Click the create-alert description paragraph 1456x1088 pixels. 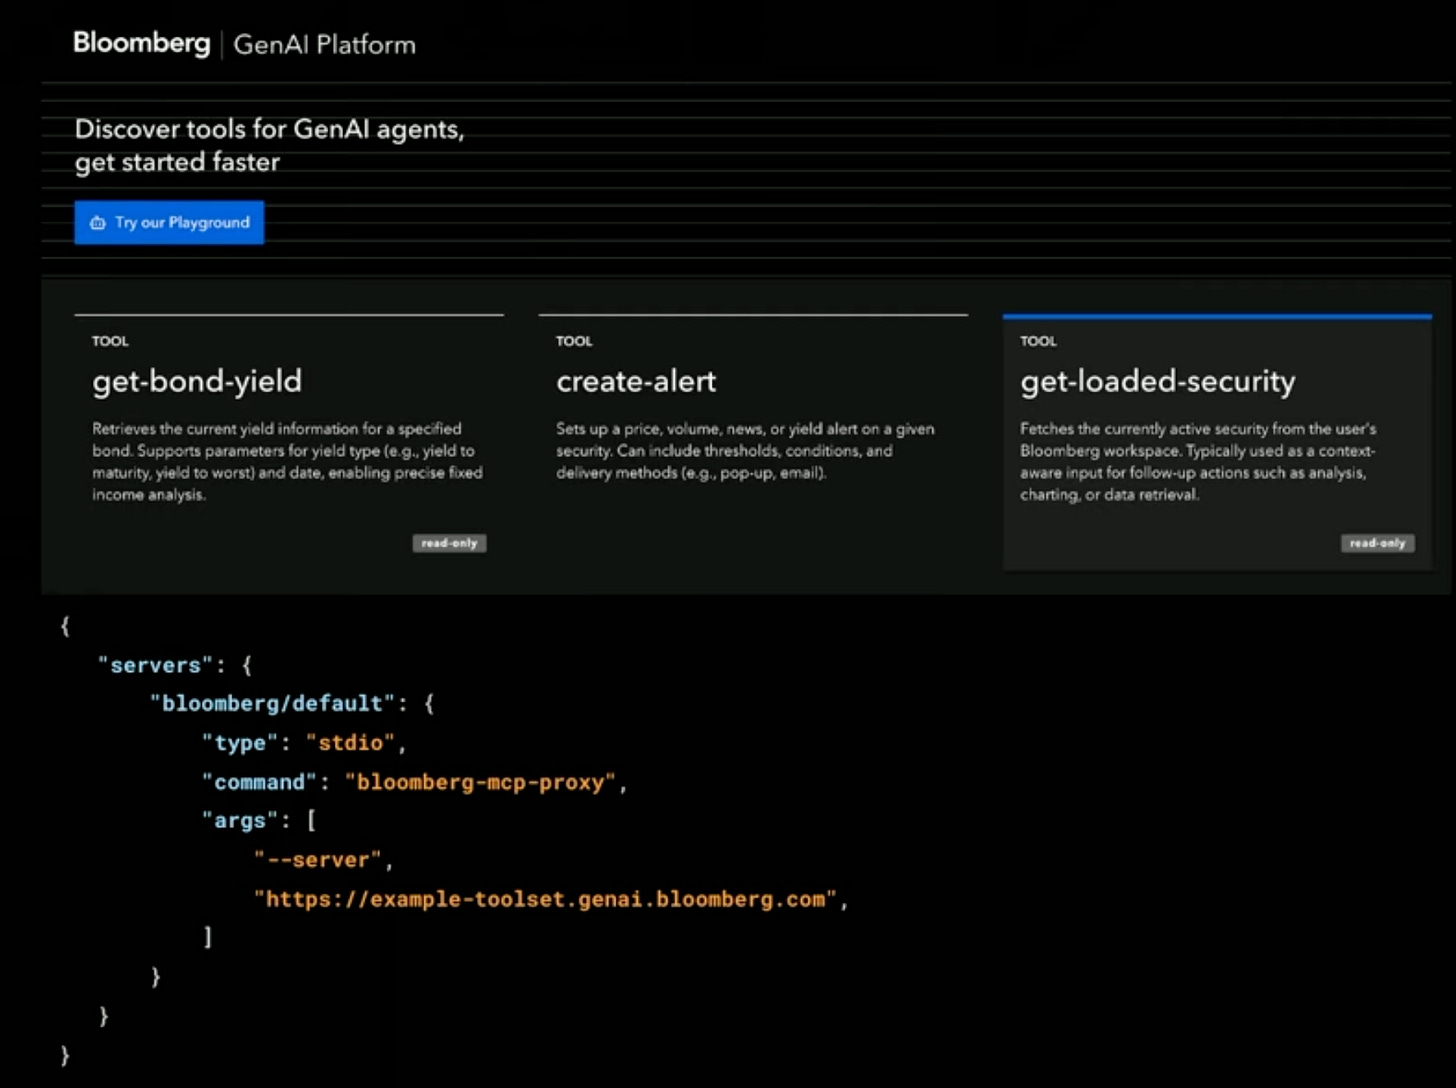pos(746,450)
